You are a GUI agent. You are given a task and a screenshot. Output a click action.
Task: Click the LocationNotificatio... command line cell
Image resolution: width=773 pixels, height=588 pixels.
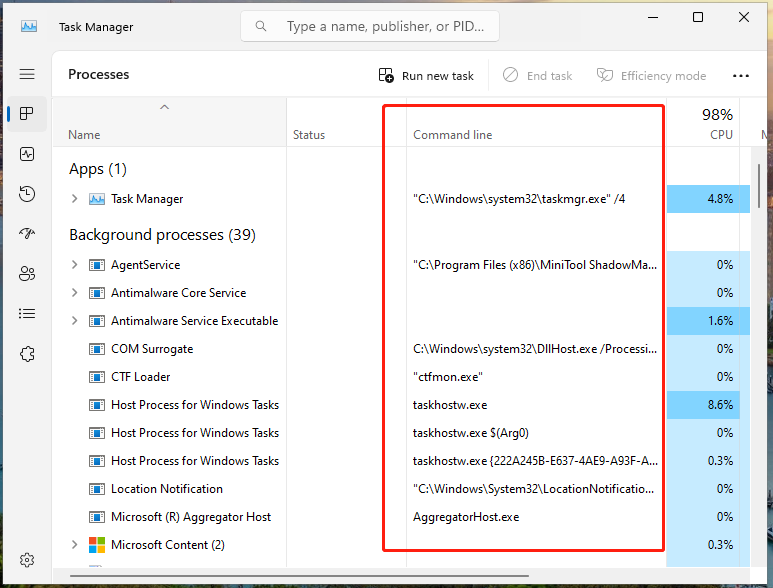[533, 489]
